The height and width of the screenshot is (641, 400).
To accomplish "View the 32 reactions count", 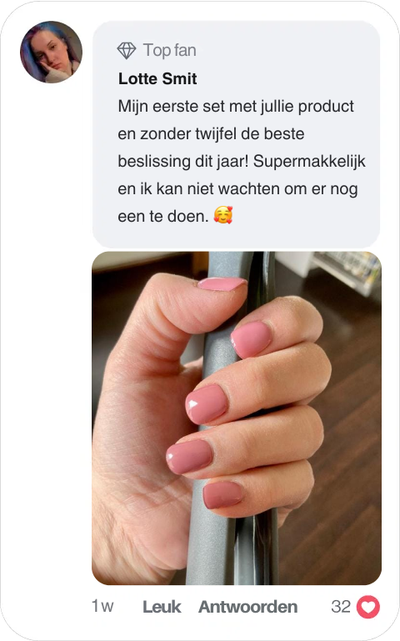I will coord(341,607).
